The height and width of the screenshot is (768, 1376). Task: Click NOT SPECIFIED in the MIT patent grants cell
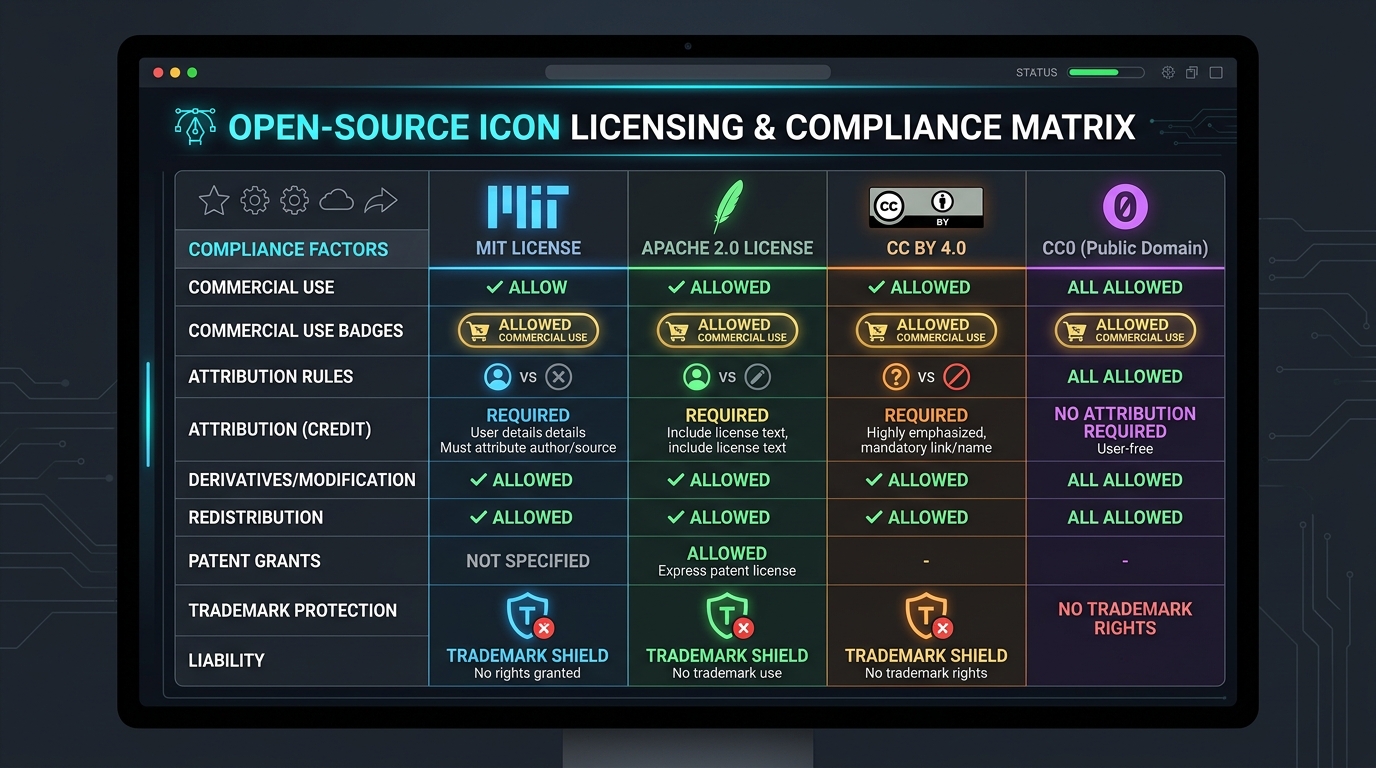(528, 561)
